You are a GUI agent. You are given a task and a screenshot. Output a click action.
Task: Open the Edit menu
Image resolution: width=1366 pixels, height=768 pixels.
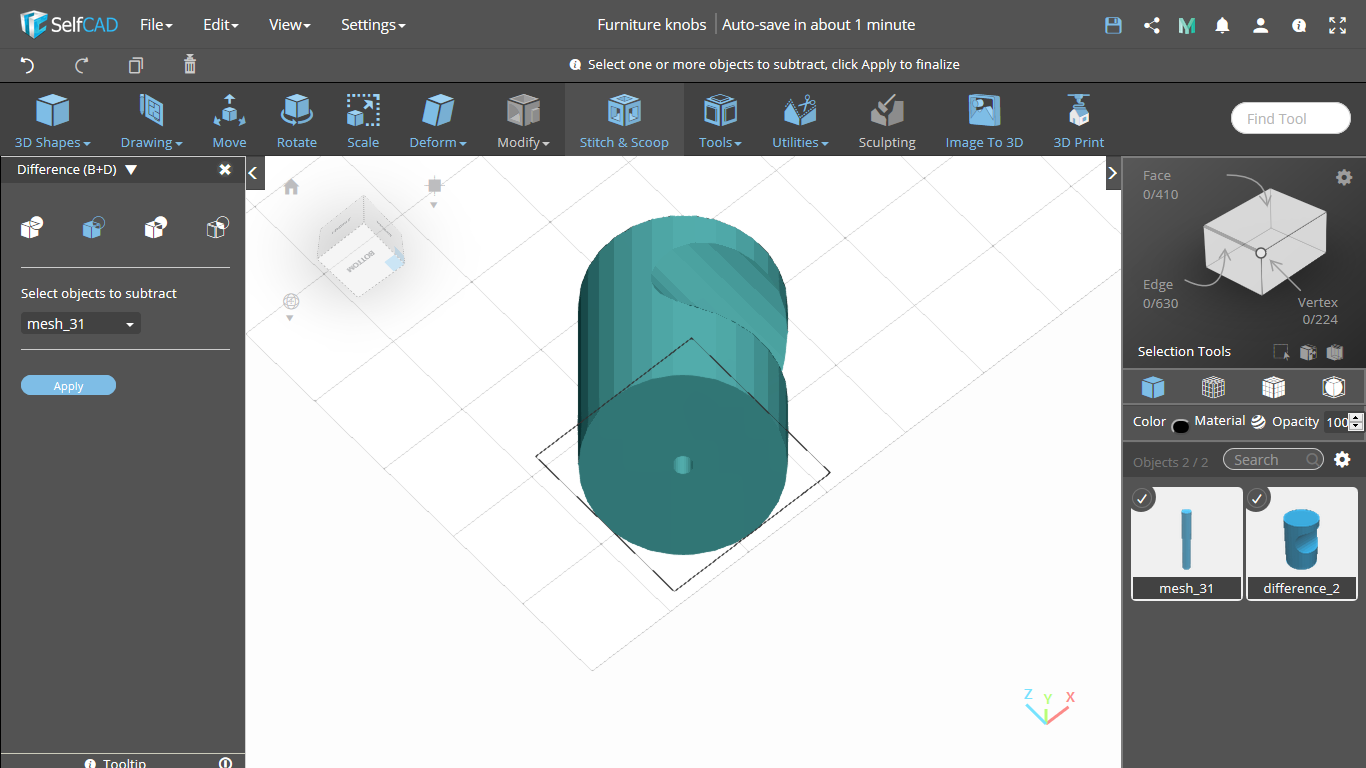point(220,25)
